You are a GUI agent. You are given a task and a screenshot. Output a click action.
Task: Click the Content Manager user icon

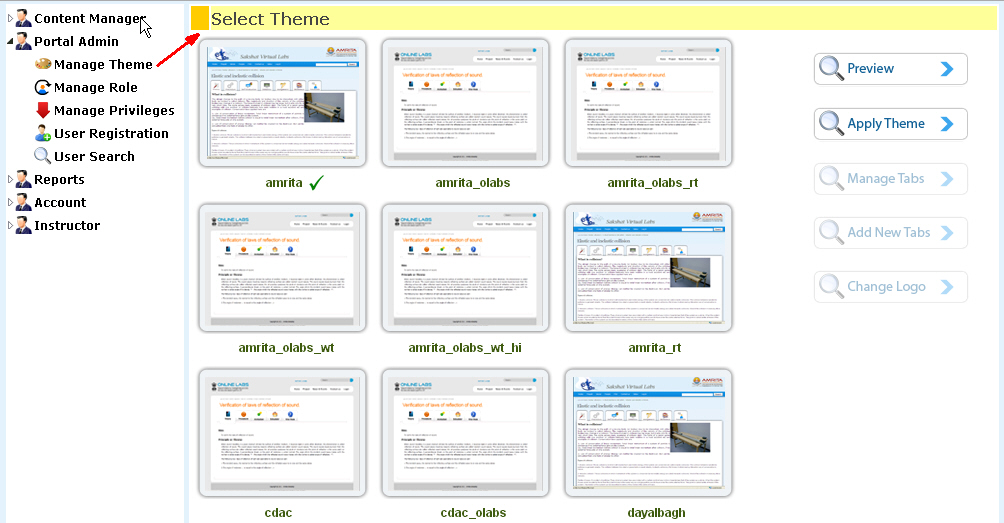[23, 18]
